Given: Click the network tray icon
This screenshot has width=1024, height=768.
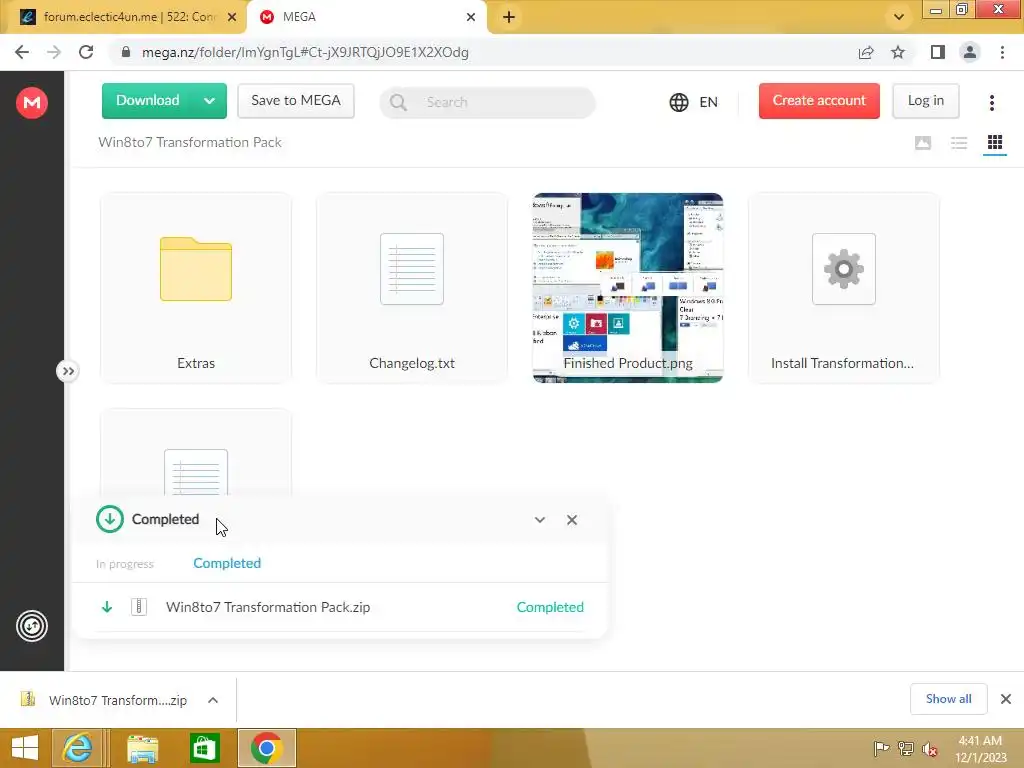Looking at the screenshot, I should click(906, 748).
